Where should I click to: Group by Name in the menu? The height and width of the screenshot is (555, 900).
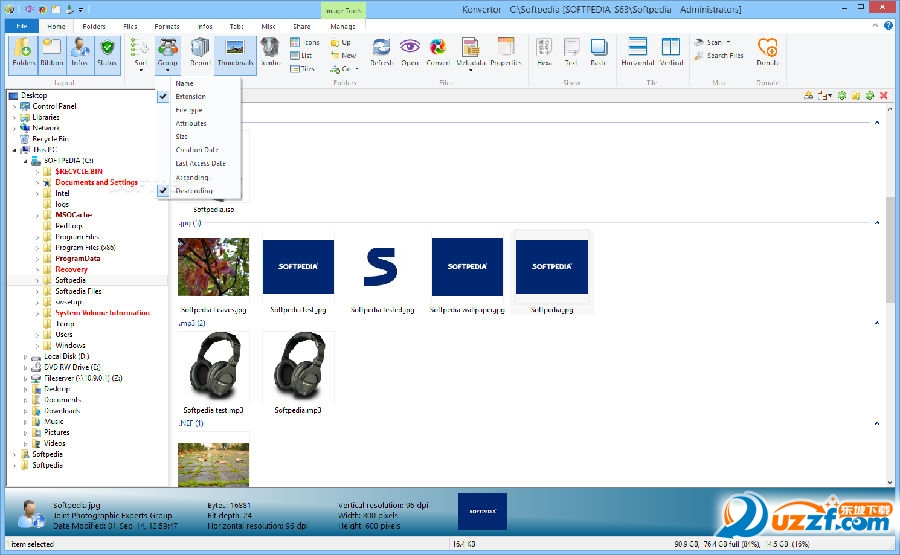(x=198, y=83)
